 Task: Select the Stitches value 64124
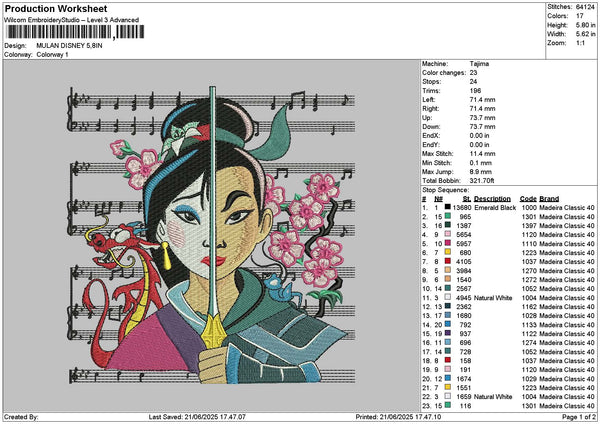pyautogui.click(x=585, y=6)
